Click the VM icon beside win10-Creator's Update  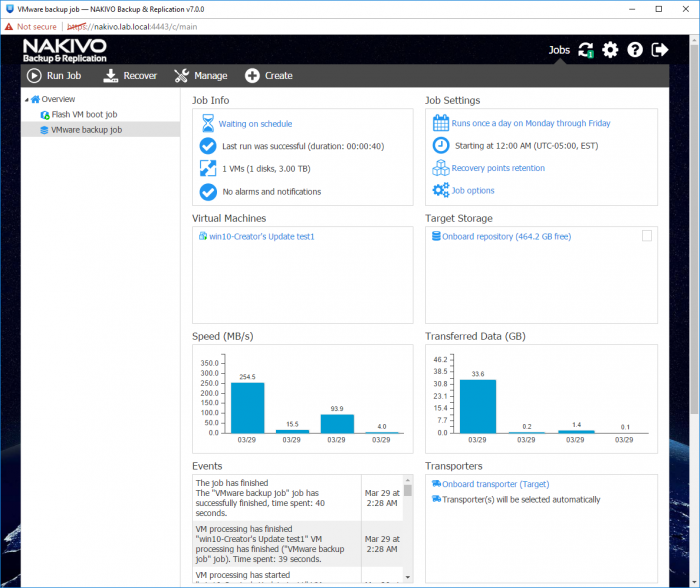203,236
